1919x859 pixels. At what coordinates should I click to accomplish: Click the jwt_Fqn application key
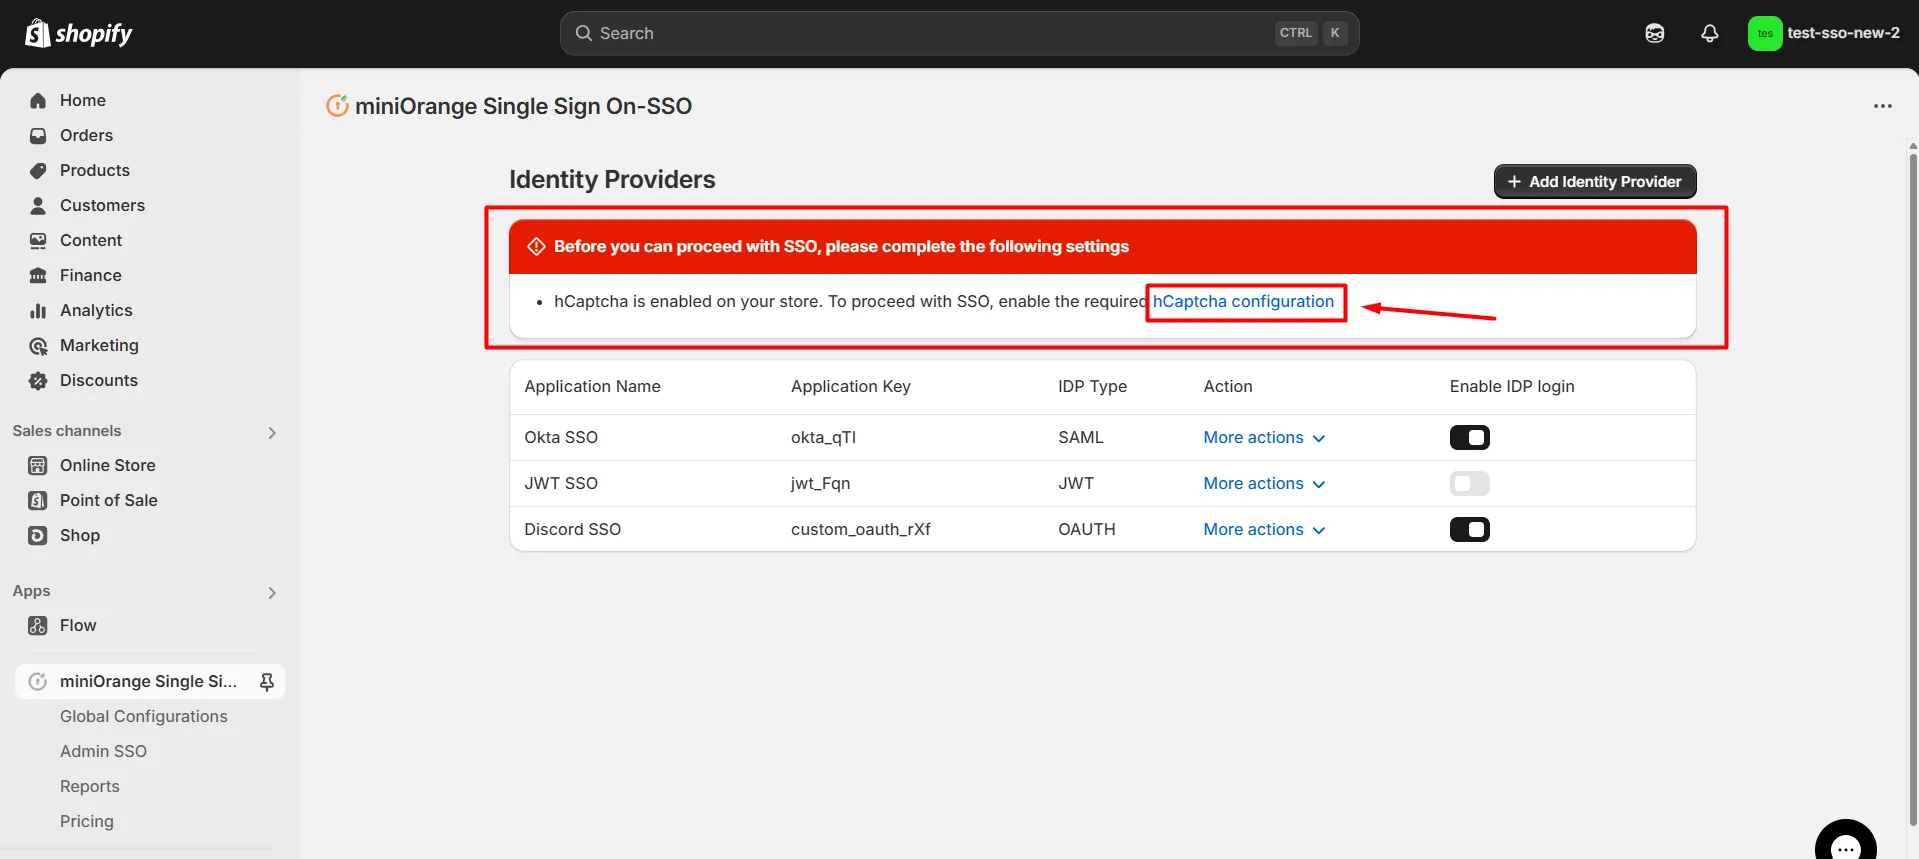coord(820,483)
